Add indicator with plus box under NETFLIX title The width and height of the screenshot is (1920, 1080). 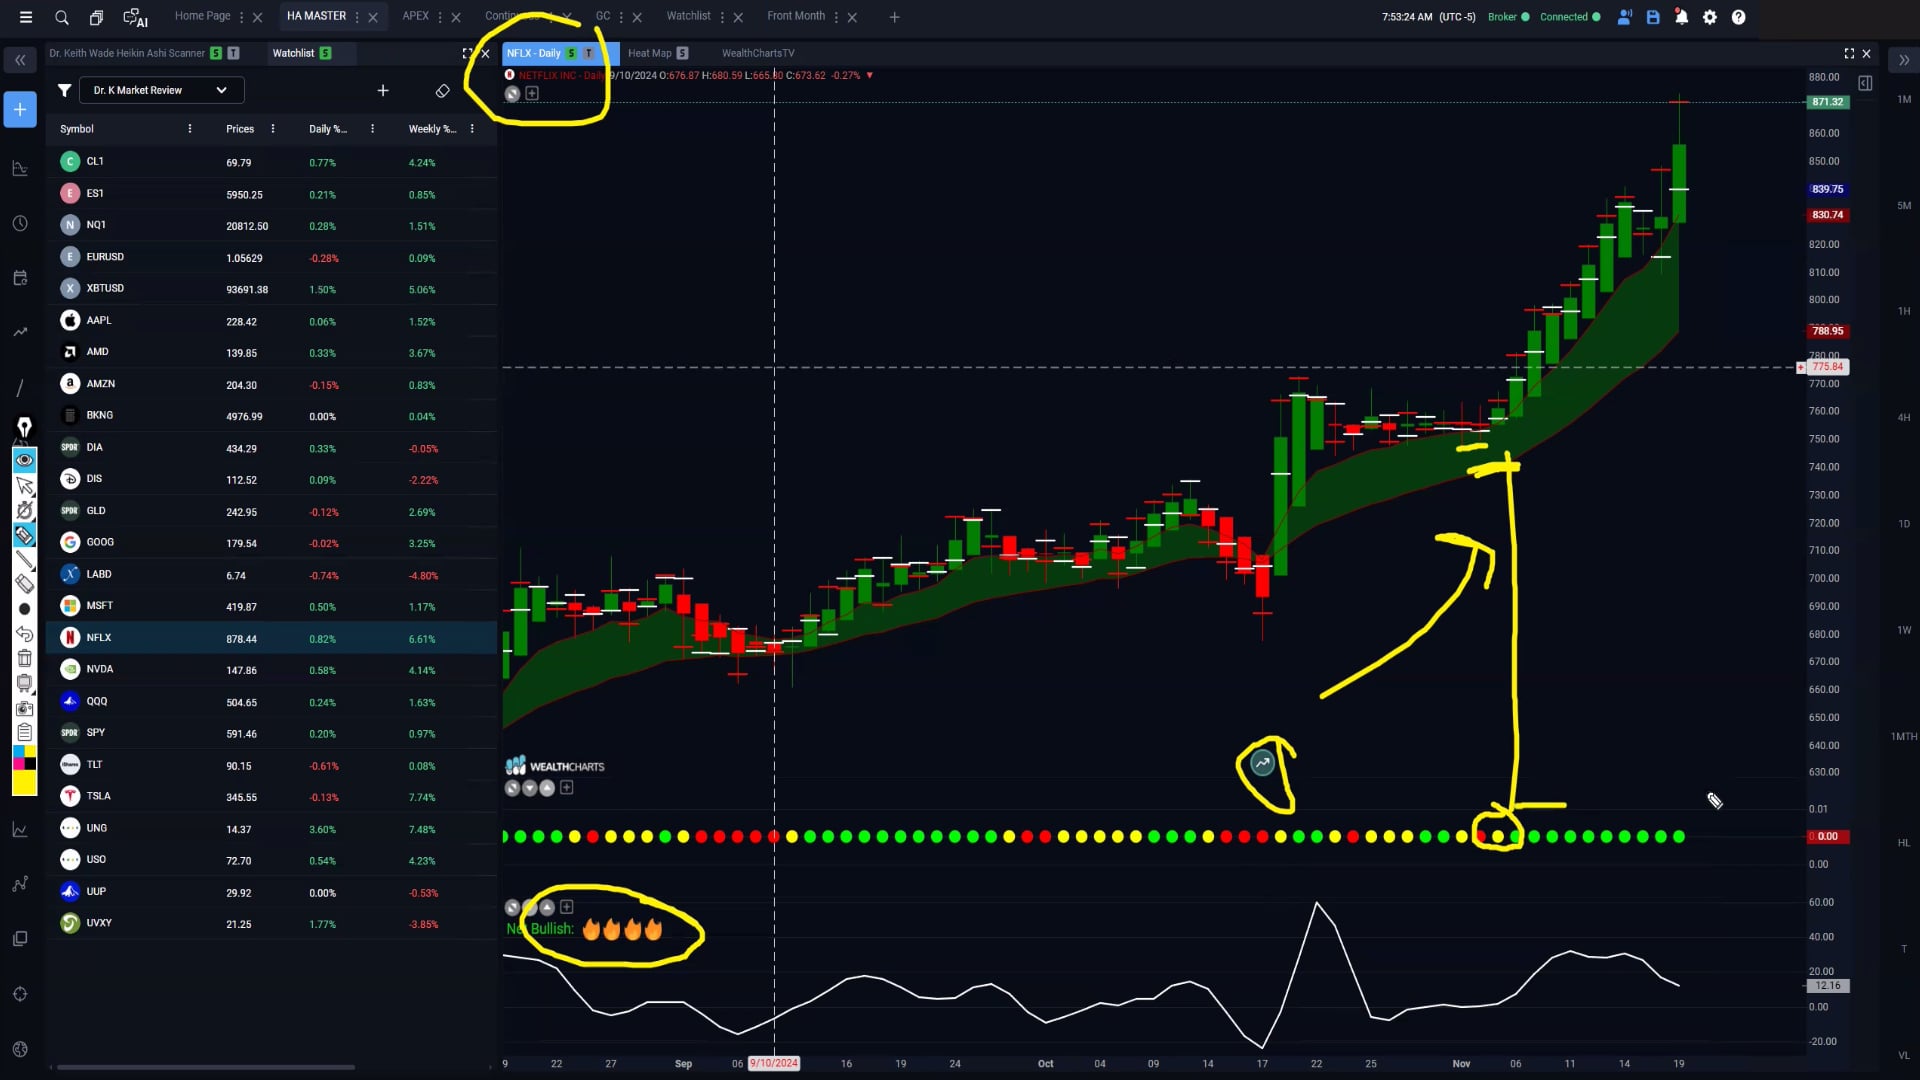pyautogui.click(x=532, y=93)
